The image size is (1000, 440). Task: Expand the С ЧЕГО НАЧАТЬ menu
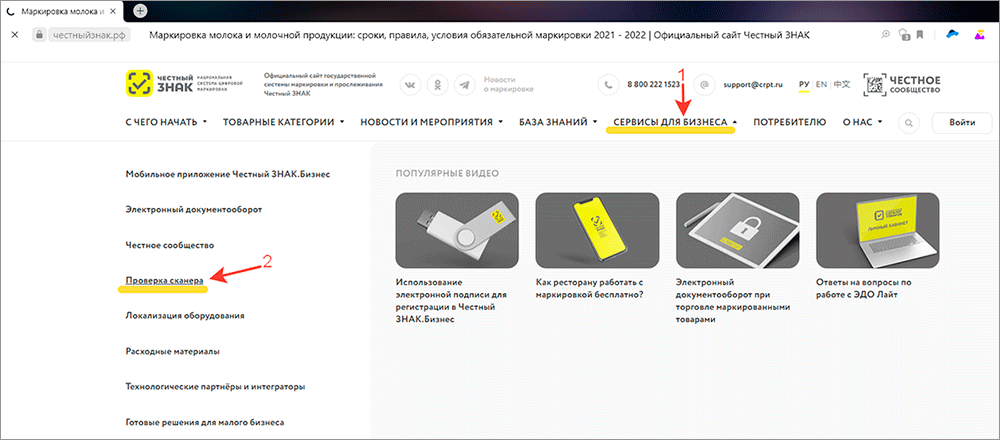166,122
